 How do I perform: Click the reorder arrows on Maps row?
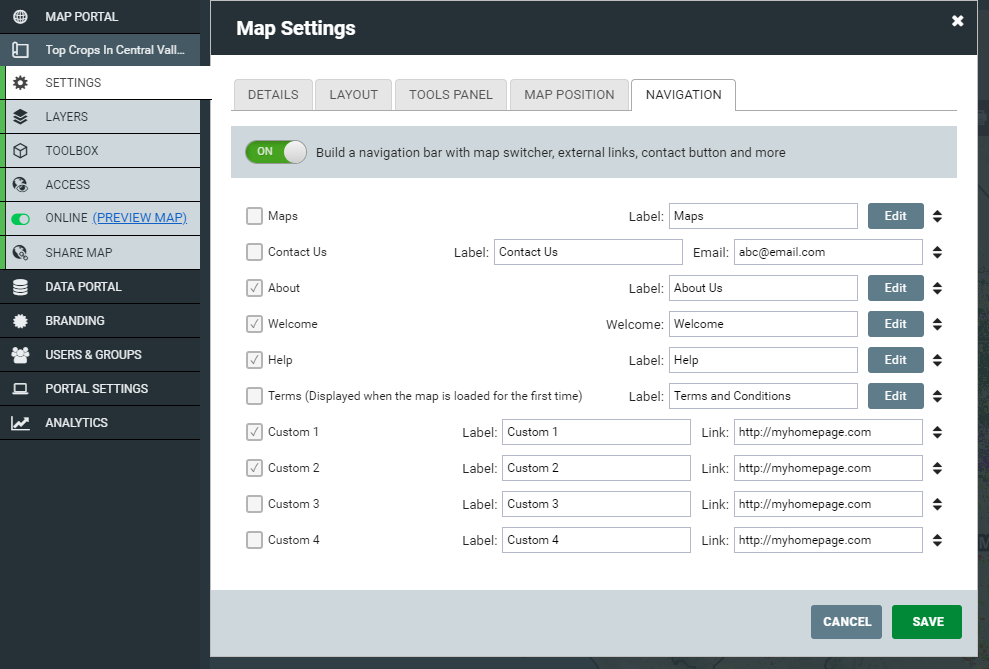click(937, 216)
